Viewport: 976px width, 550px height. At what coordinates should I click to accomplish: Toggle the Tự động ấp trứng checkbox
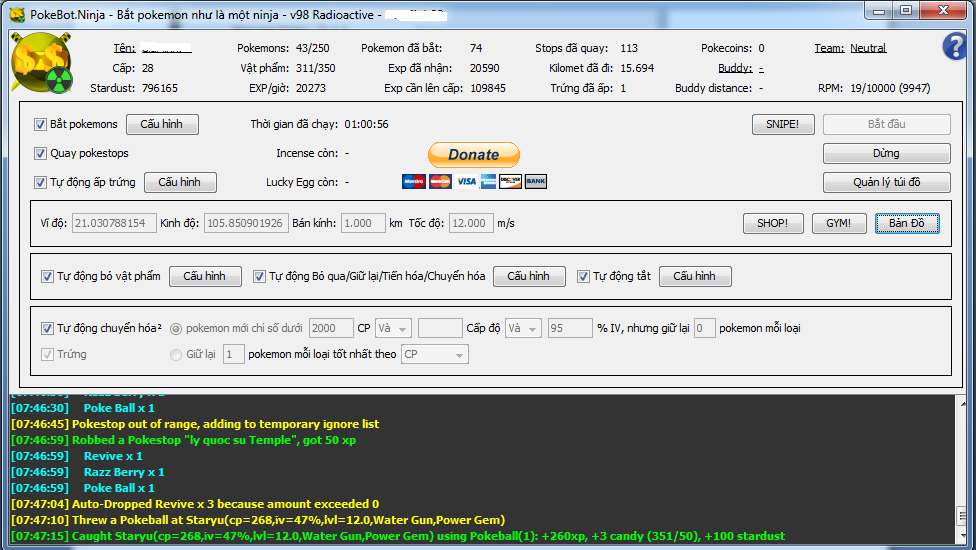pos(40,182)
